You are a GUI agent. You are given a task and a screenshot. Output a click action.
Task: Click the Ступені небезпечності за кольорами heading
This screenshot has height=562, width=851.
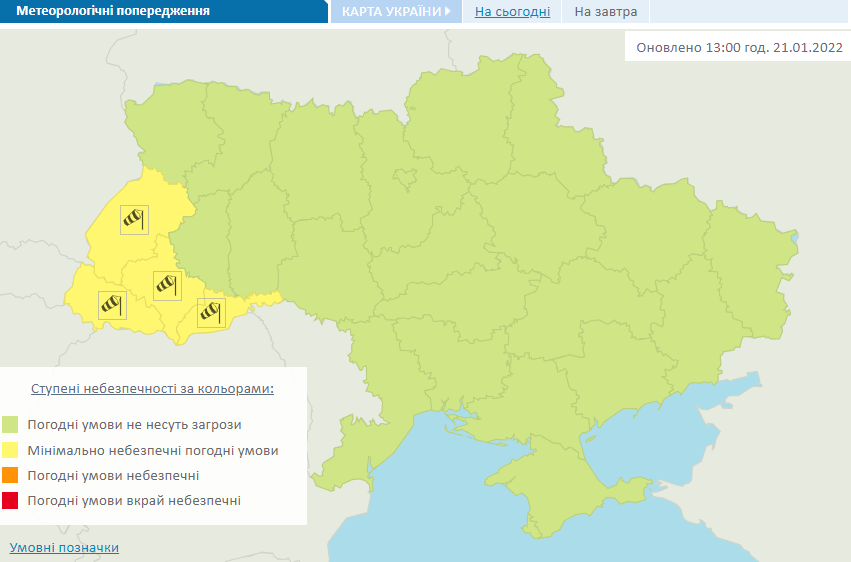[153, 389]
